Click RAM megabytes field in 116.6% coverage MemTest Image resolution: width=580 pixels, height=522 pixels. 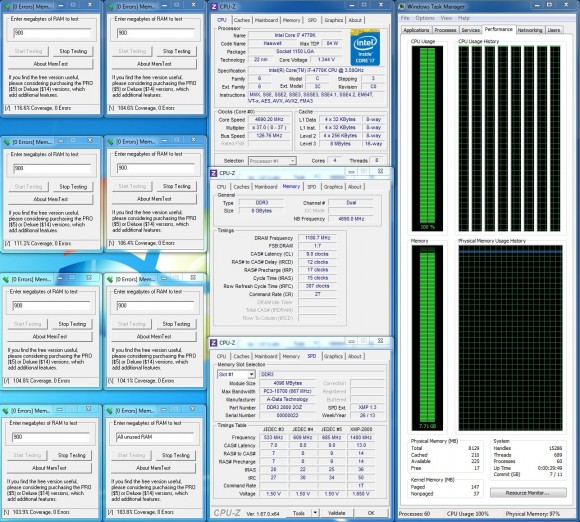52,33
